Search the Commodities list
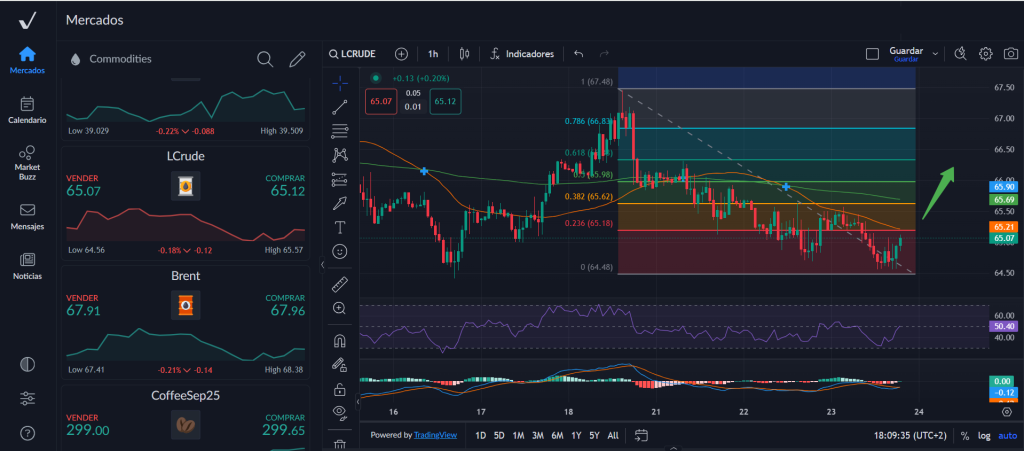Viewport: 1024px width, 451px height. click(x=264, y=59)
